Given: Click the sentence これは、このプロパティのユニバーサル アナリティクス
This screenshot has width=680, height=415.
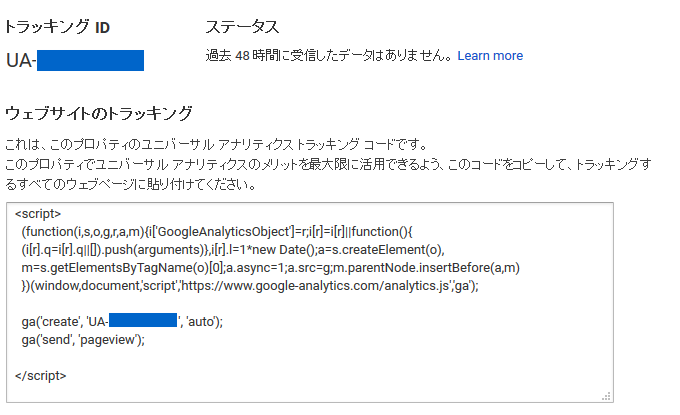Looking at the screenshot, I should point(216,144).
